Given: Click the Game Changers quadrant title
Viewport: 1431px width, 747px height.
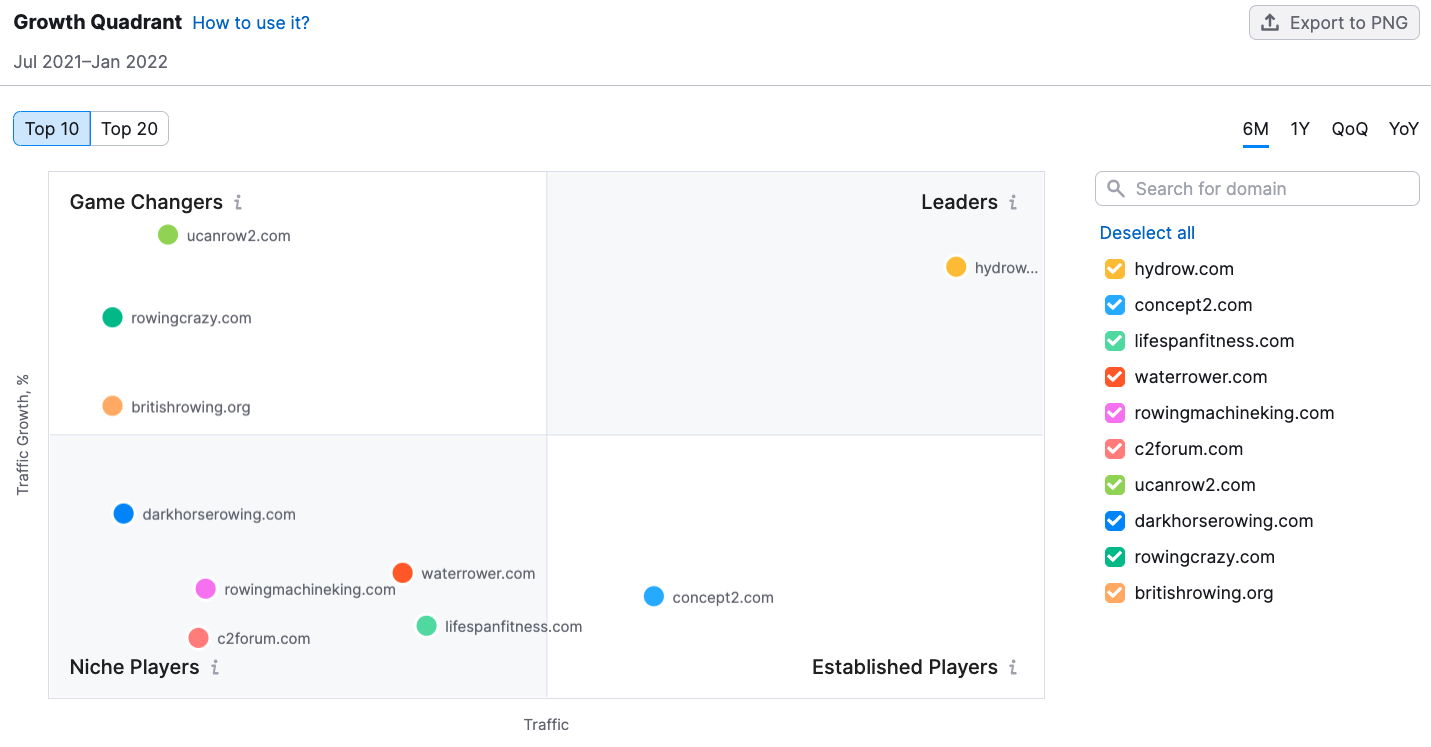Looking at the screenshot, I should (x=146, y=202).
